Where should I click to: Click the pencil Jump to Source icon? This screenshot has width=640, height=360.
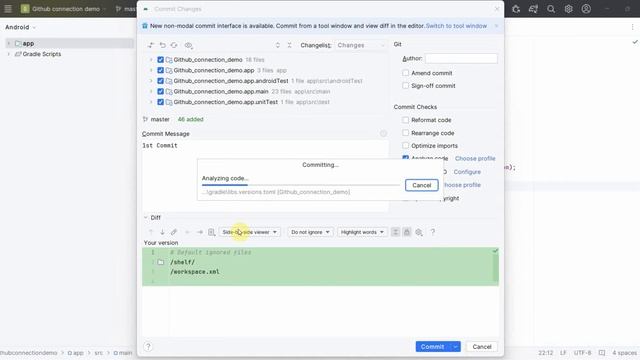pos(174,232)
